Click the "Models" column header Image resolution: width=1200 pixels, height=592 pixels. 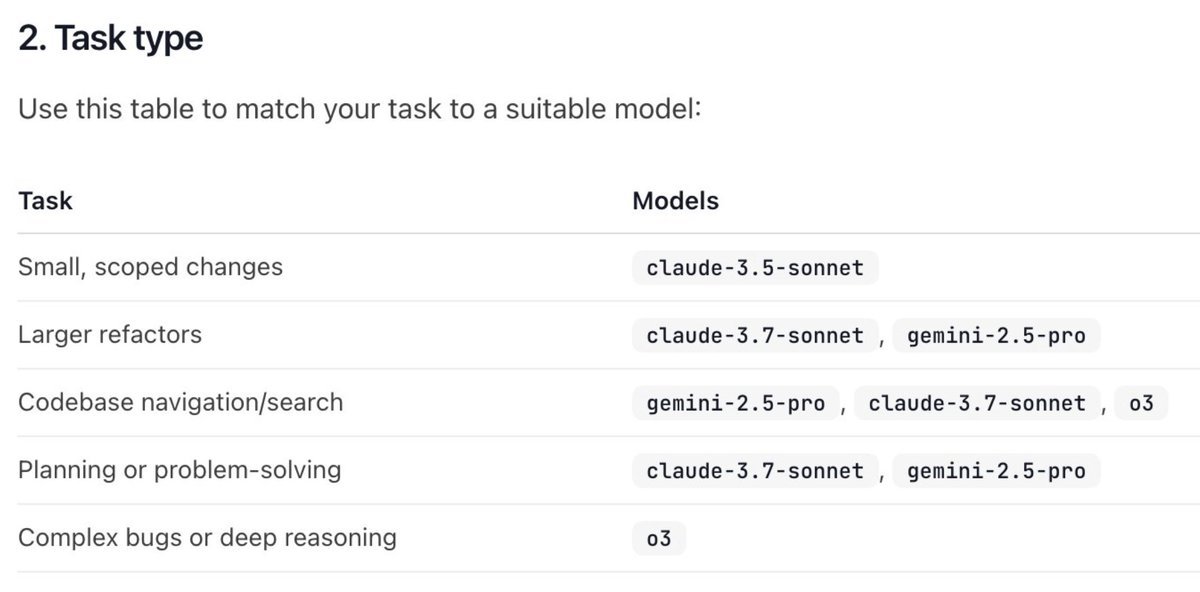coord(675,200)
